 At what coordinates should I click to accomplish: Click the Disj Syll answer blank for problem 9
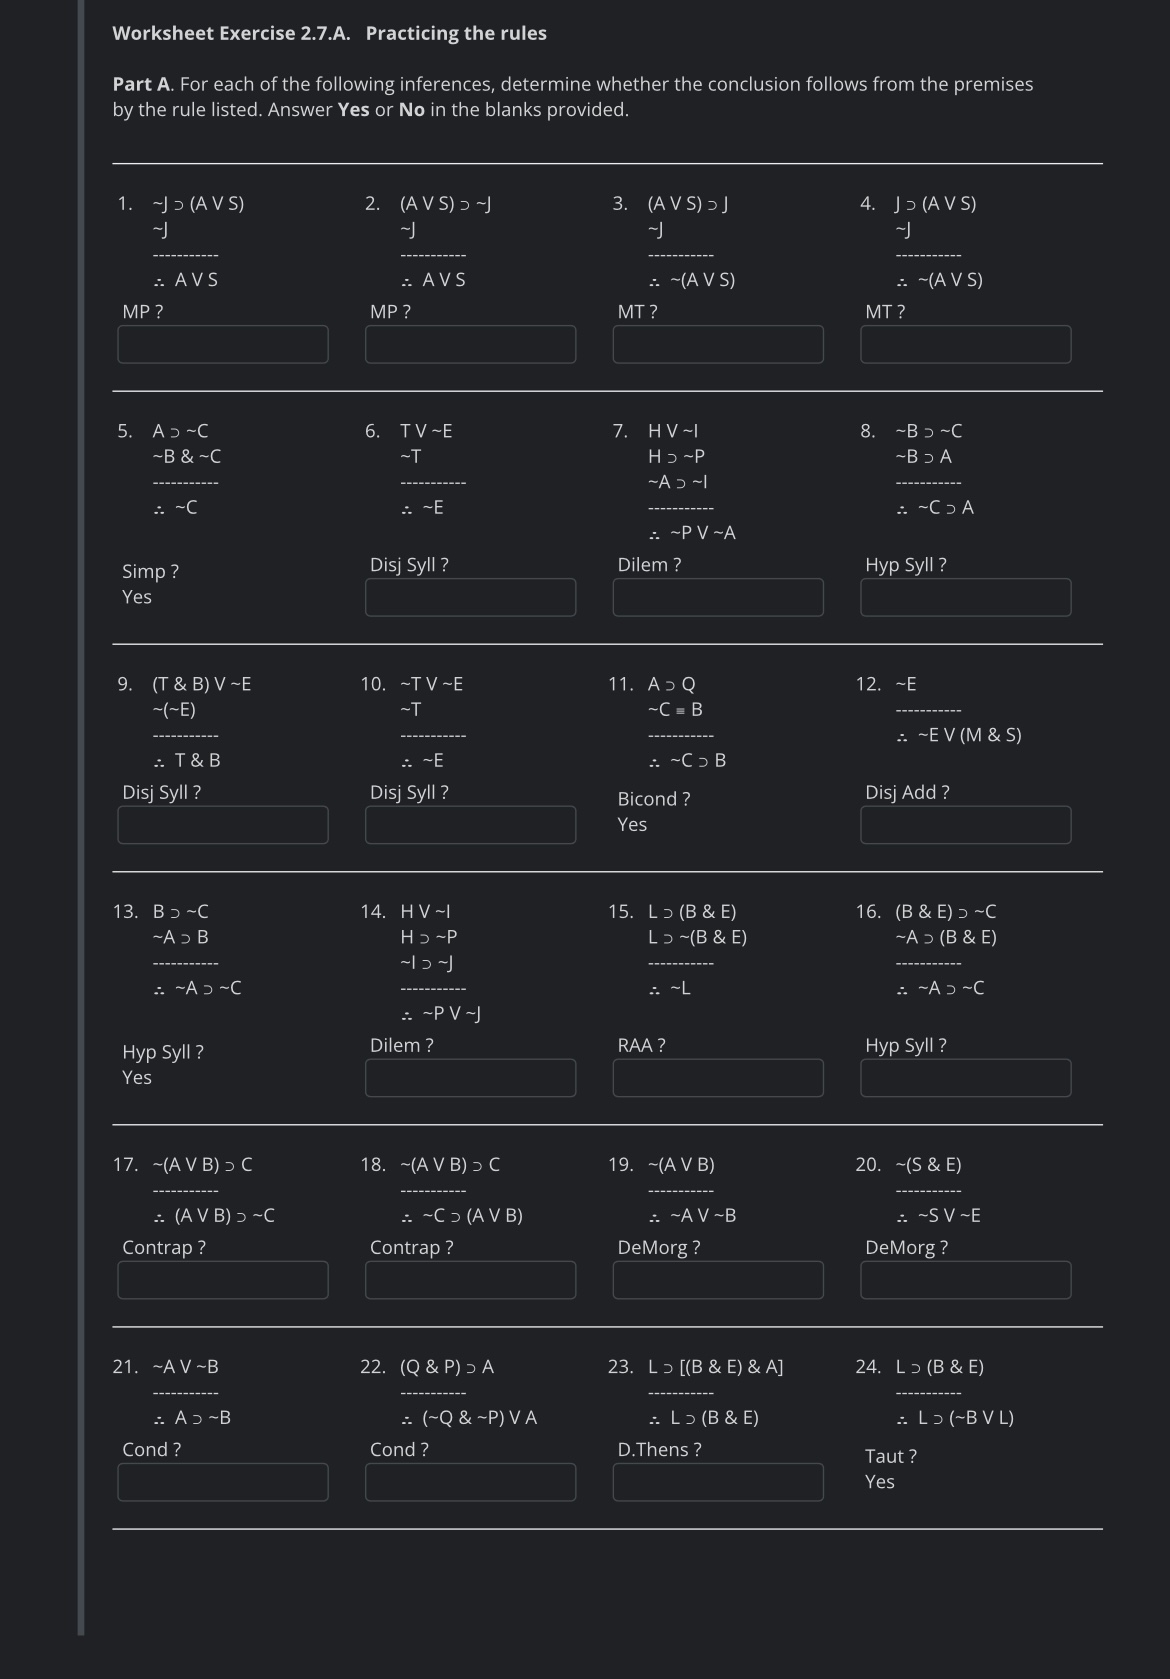click(x=223, y=825)
